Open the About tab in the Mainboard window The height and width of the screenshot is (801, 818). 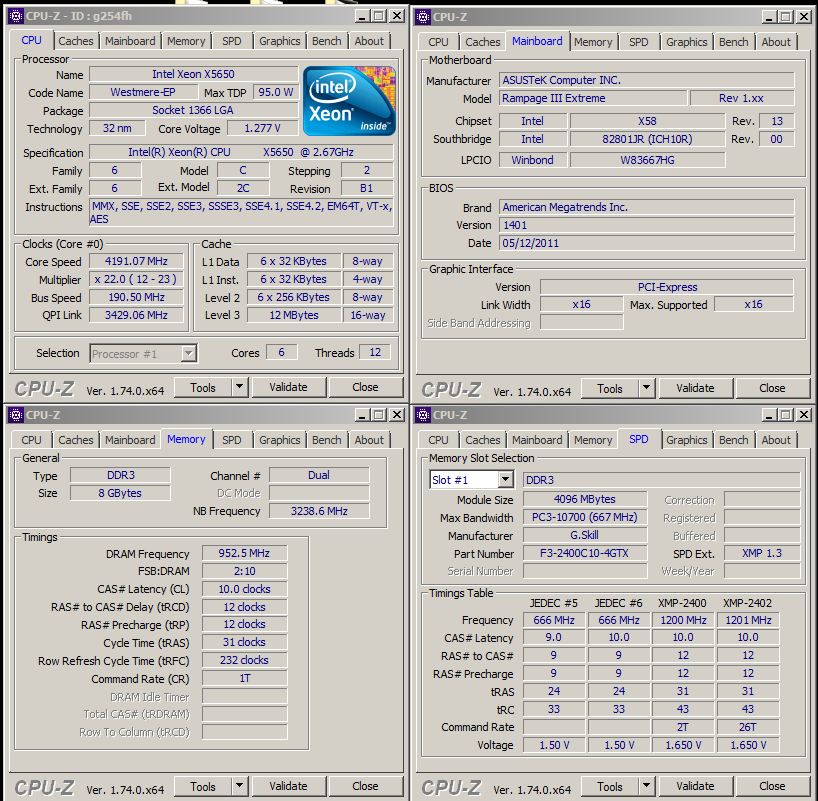pos(776,42)
